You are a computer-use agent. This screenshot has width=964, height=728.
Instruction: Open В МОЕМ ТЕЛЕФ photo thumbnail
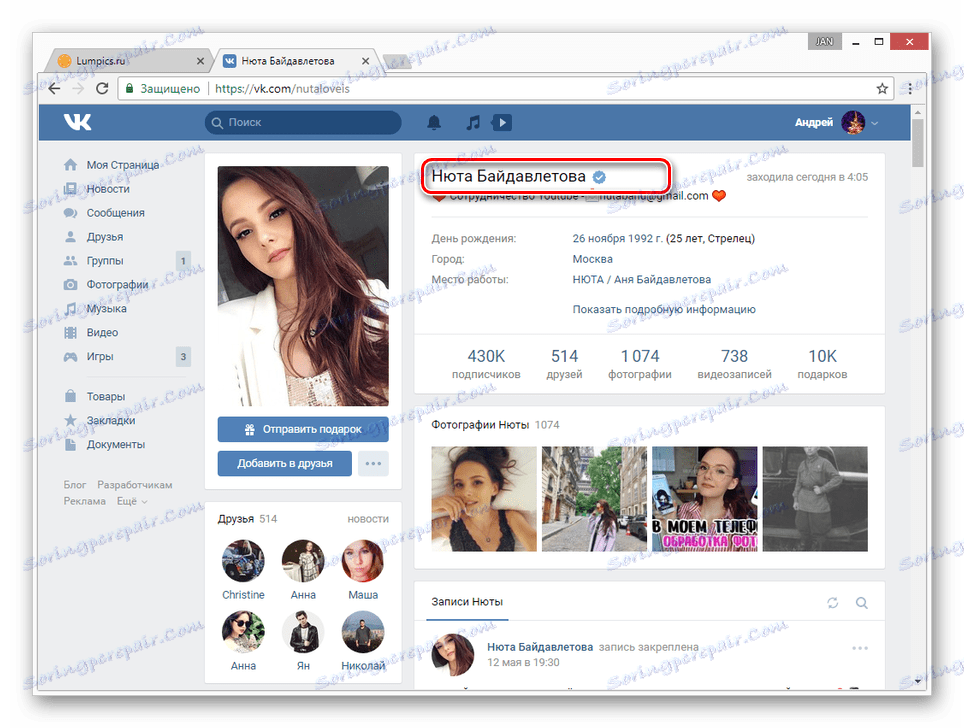pyautogui.click(x=705, y=499)
